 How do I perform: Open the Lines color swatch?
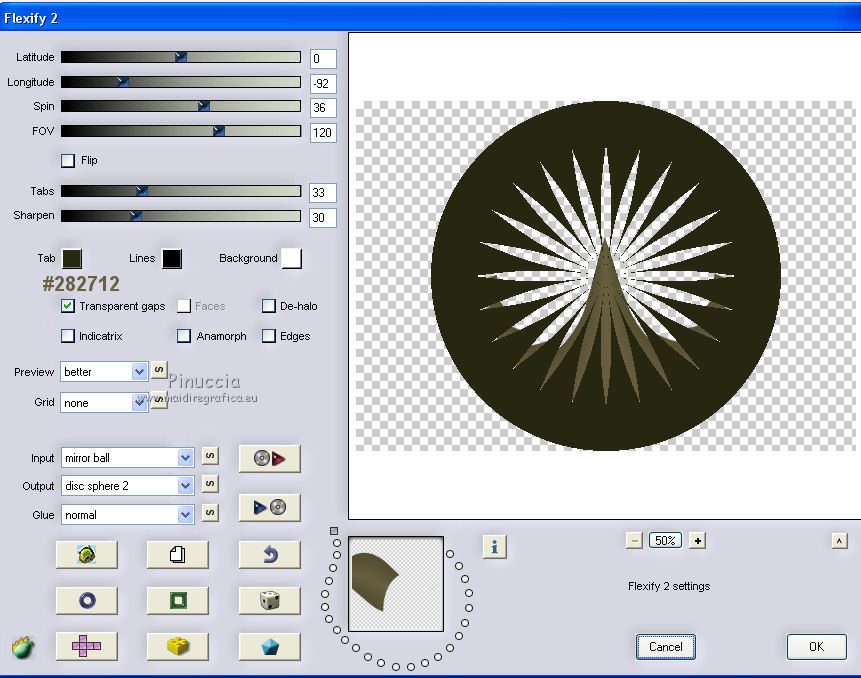[172, 259]
